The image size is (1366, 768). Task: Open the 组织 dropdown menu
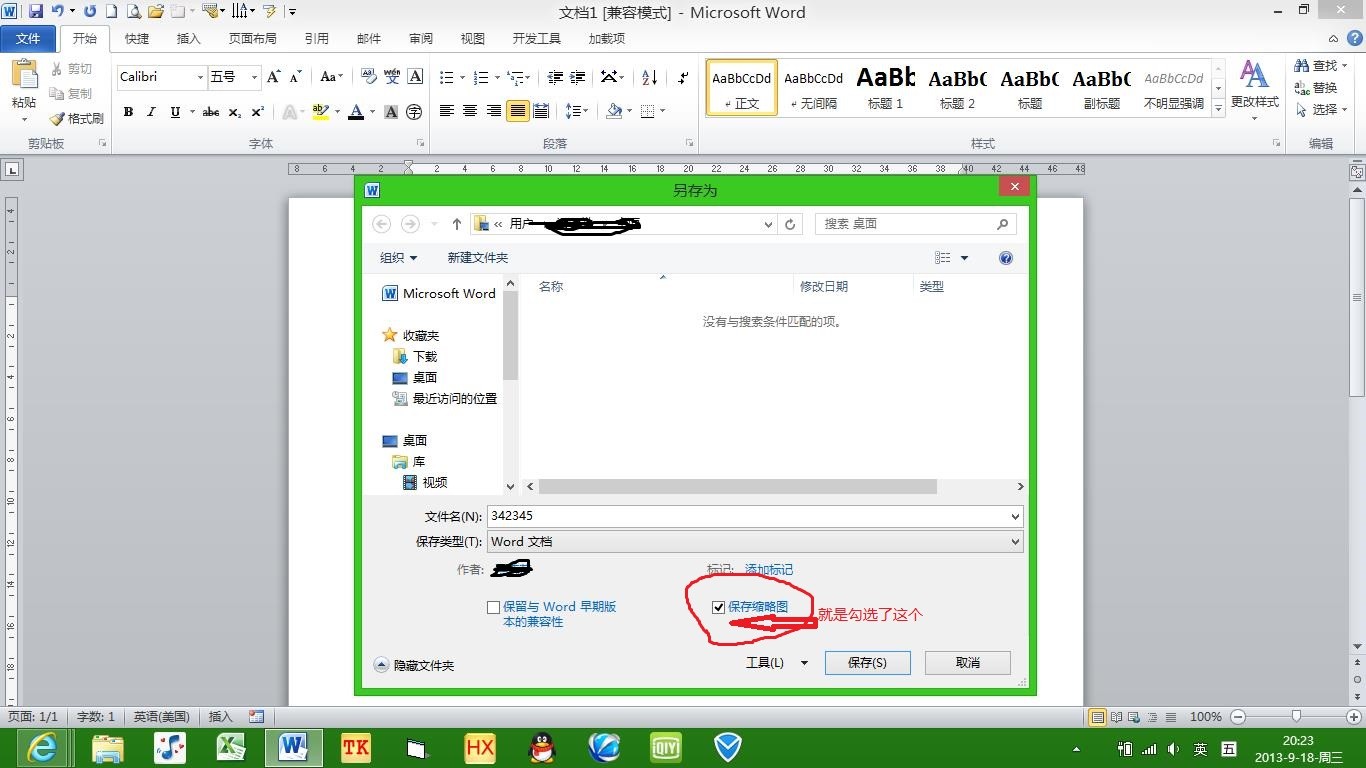(398, 258)
